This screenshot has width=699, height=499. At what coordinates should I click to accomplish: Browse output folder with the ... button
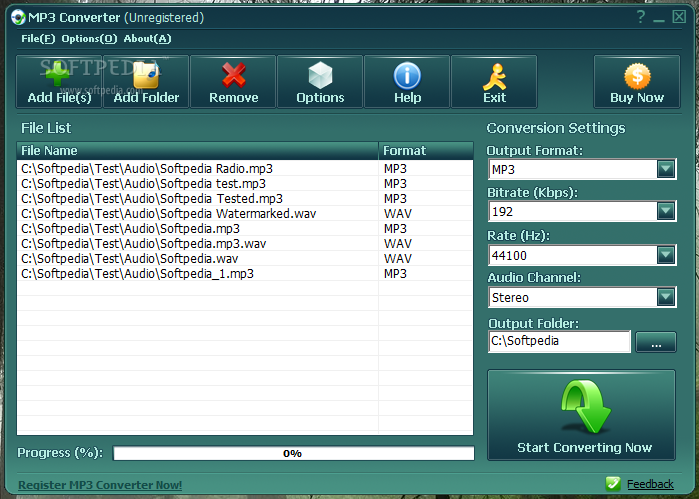coord(656,342)
